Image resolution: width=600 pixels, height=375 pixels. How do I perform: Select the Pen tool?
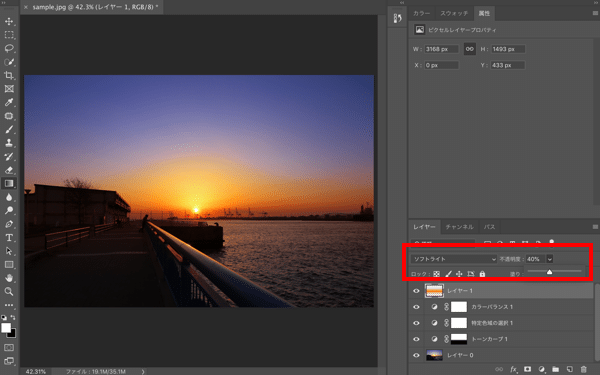pyautogui.click(x=9, y=224)
